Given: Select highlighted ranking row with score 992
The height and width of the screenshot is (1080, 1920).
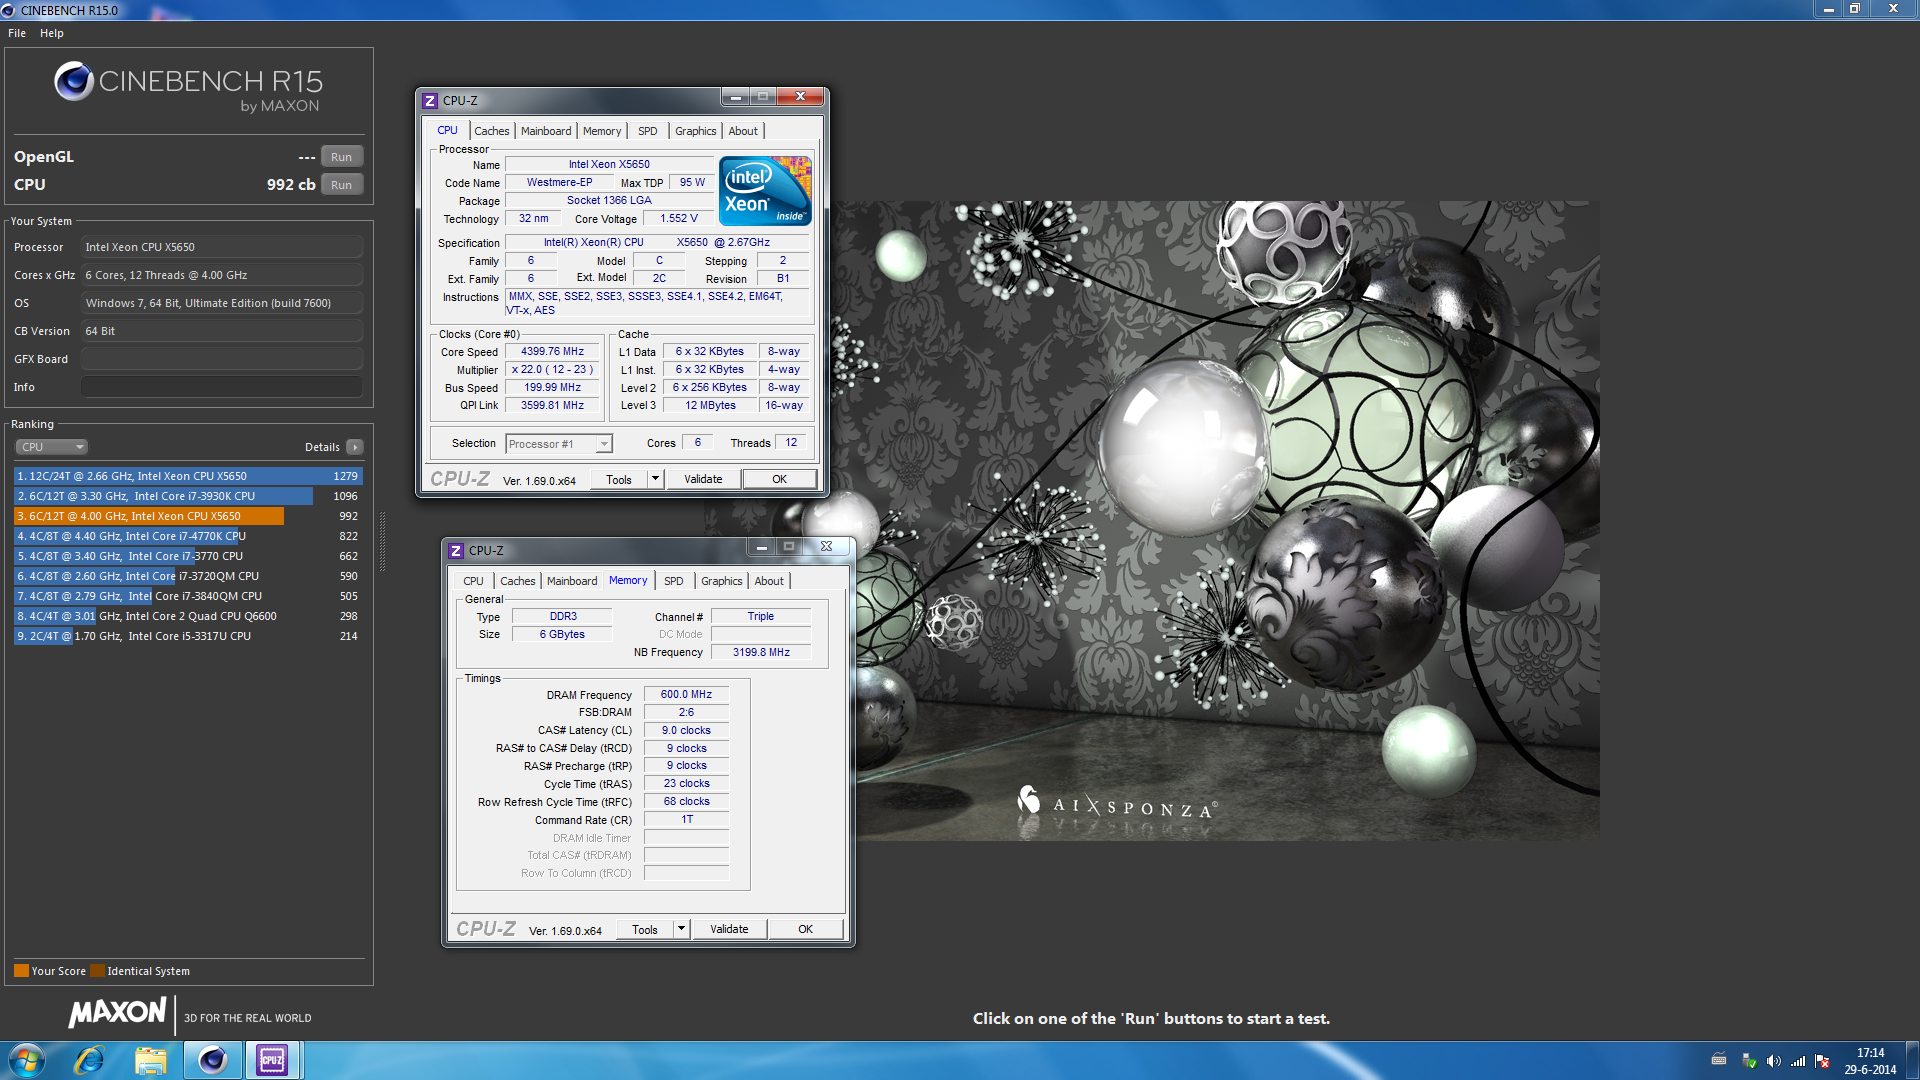Looking at the screenshot, I should (188, 516).
